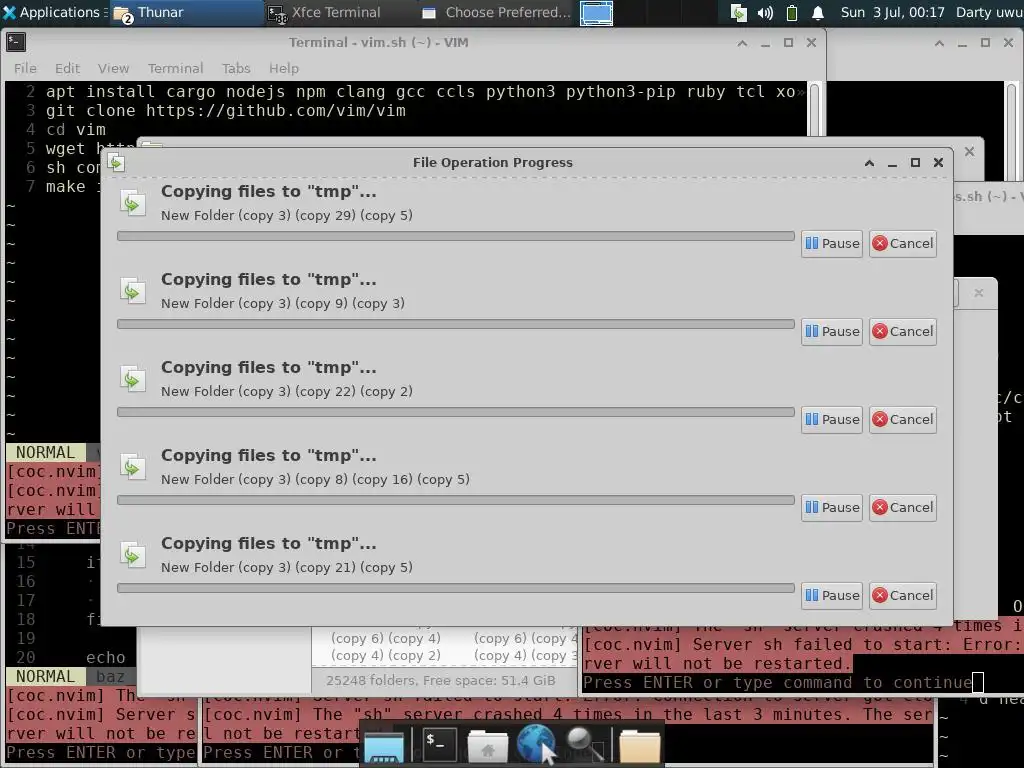Open the notifications bell icon
1024x768 pixels.
(x=818, y=12)
